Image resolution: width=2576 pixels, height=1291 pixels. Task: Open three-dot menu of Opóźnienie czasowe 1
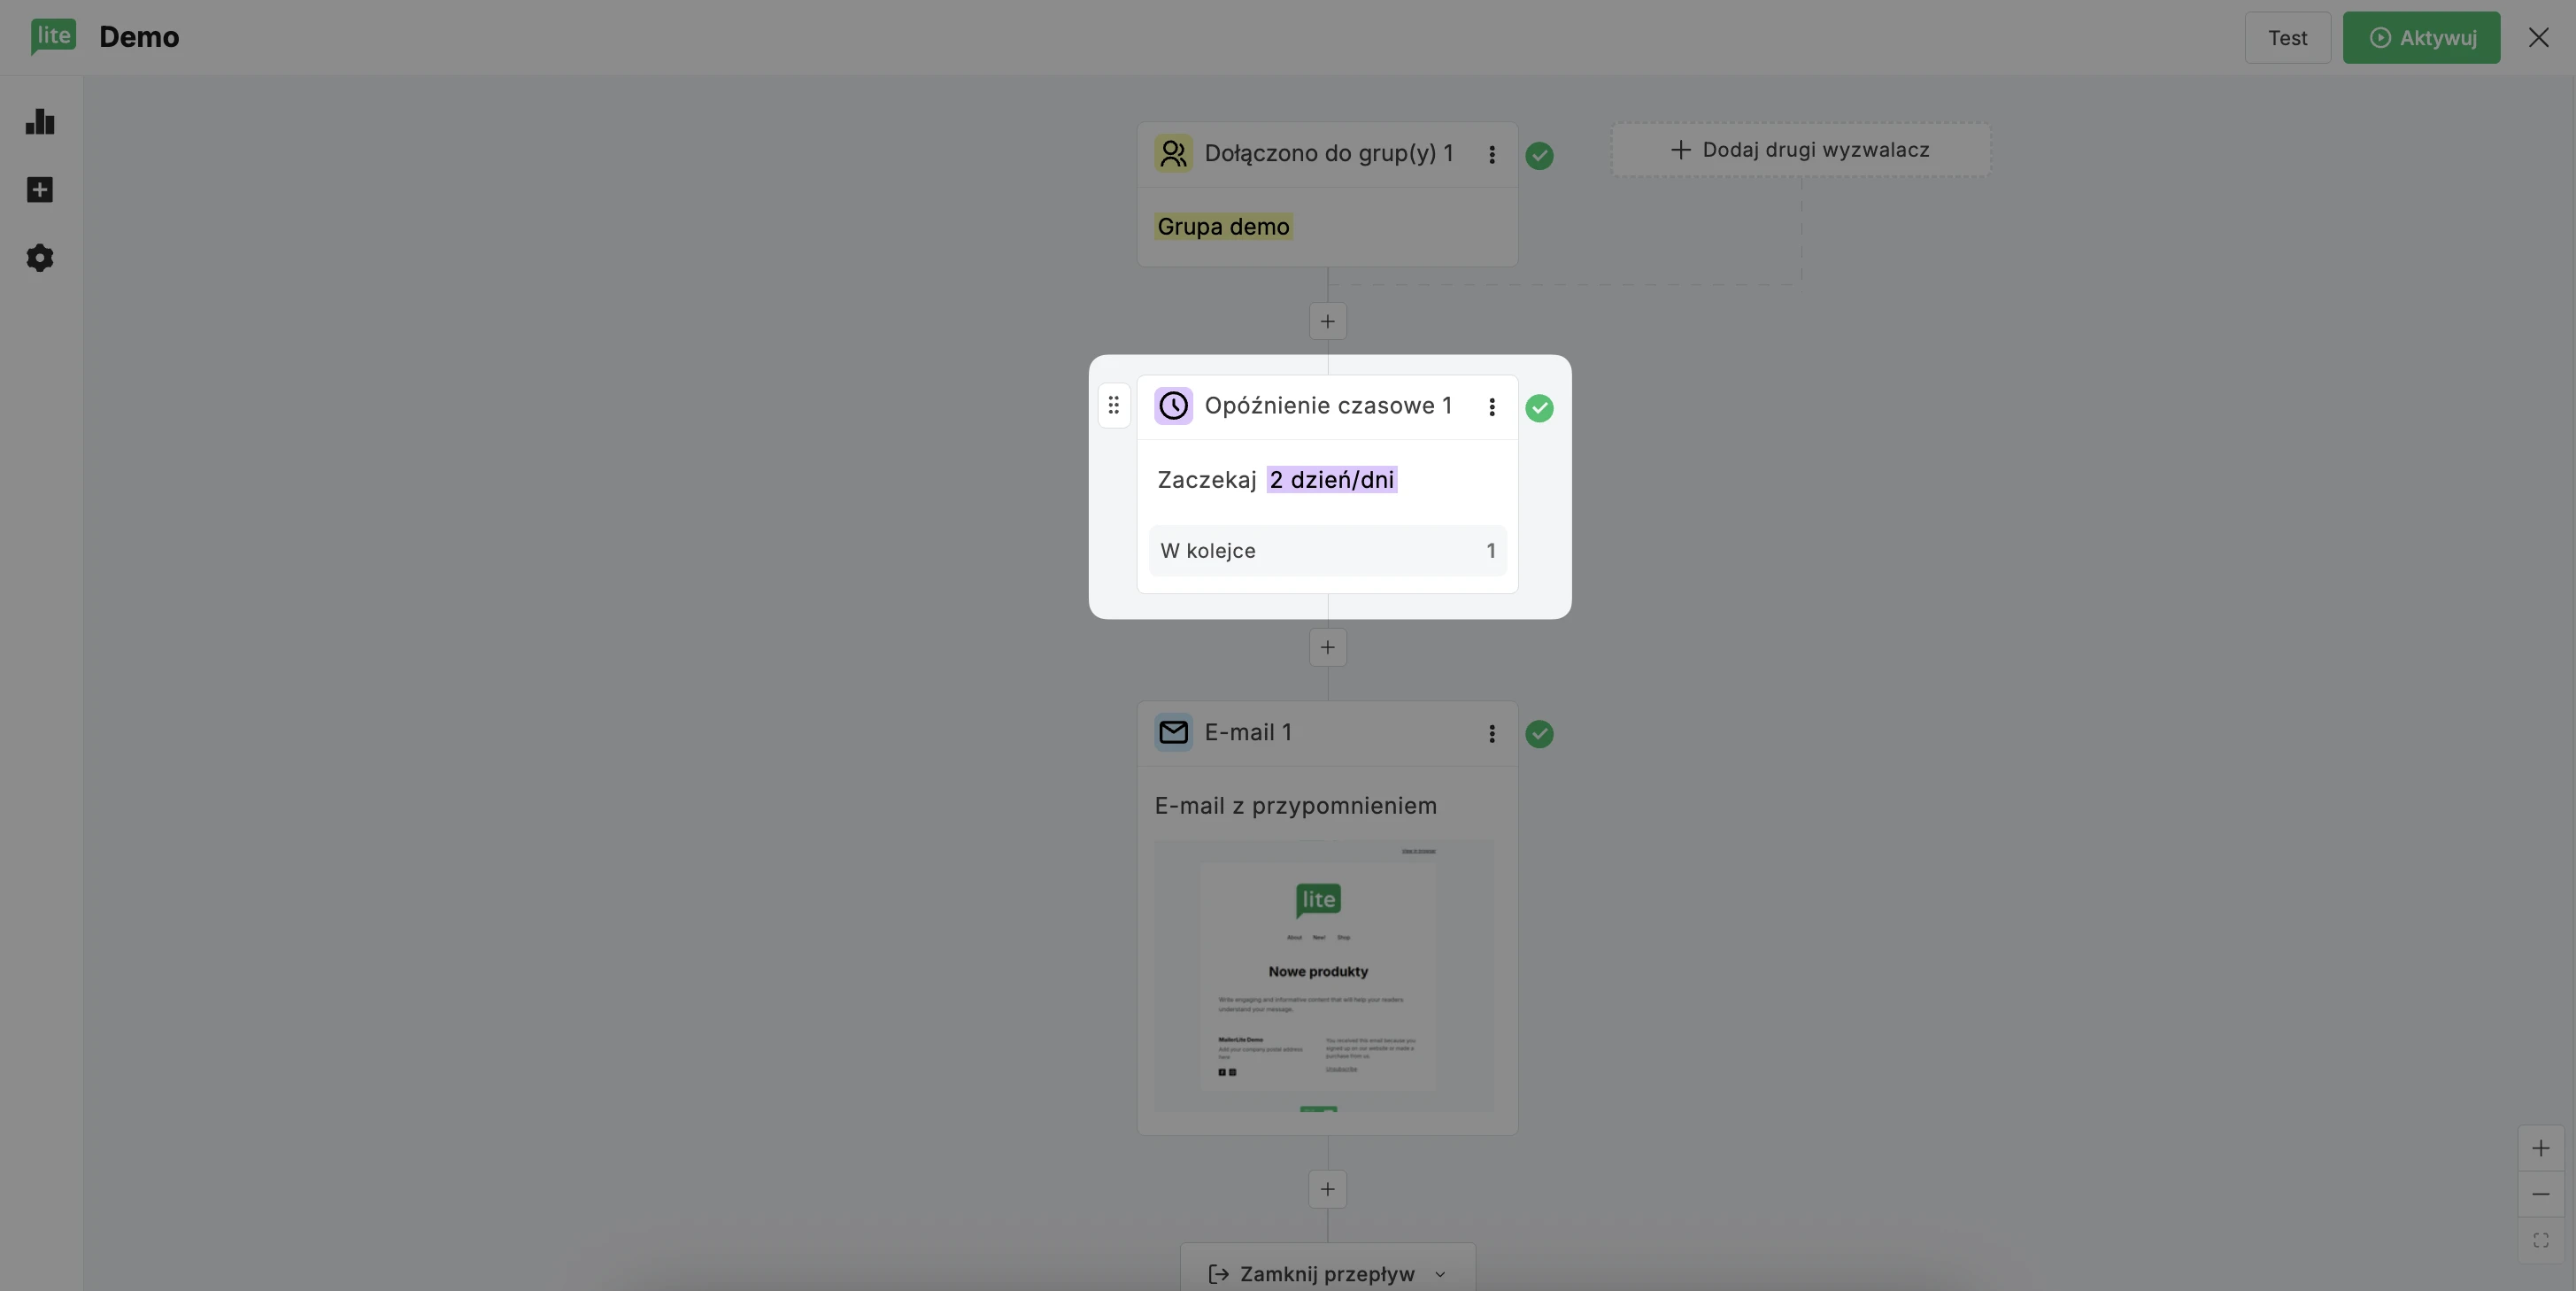(x=1491, y=407)
